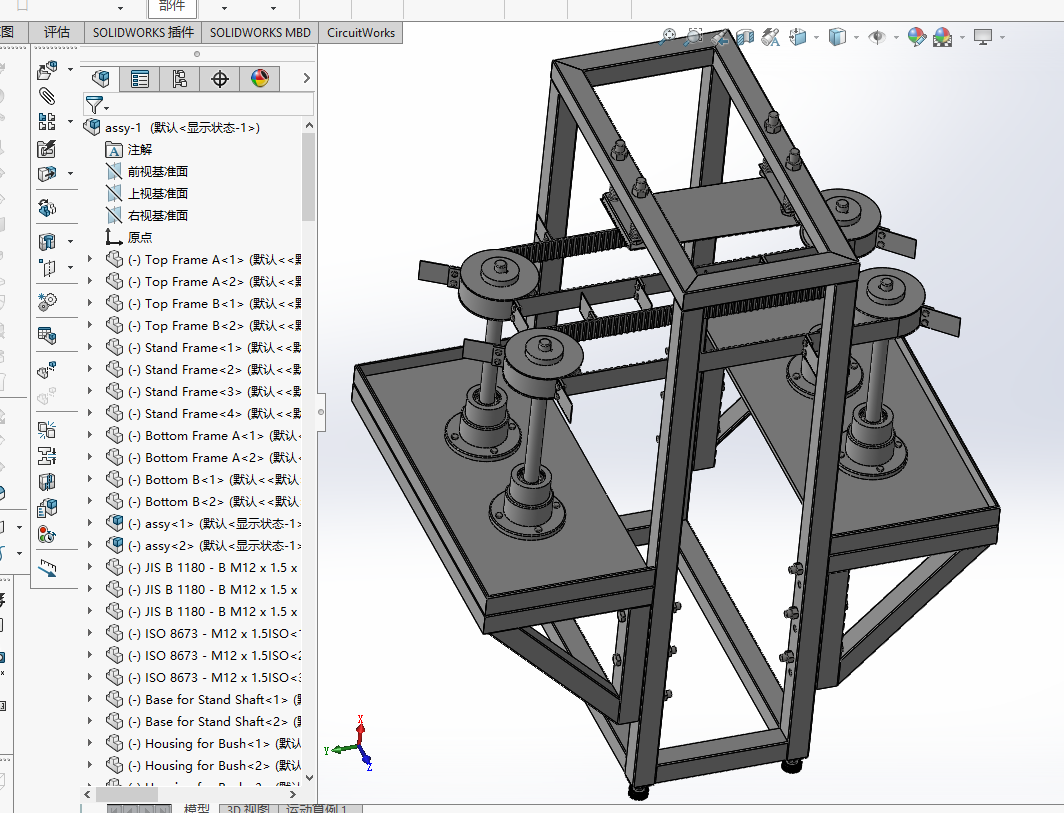This screenshot has height=813, width=1064.
Task: Open the 评估 ribbon tab
Action: coord(57,33)
